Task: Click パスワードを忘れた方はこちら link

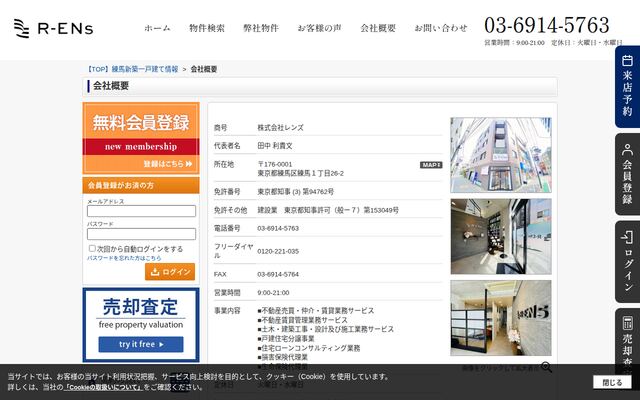Action: click(124, 258)
